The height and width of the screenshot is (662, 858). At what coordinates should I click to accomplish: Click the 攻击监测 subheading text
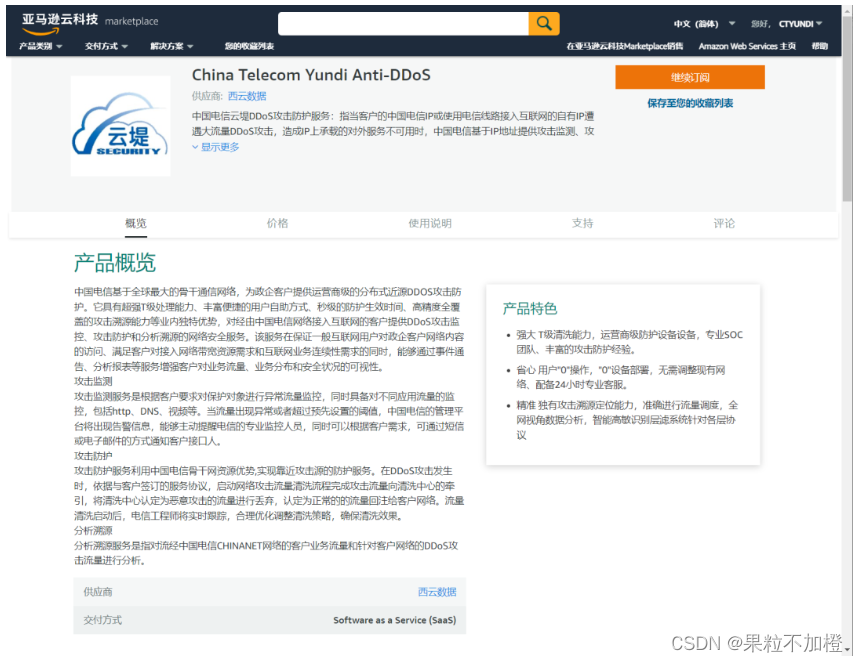click(93, 381)
